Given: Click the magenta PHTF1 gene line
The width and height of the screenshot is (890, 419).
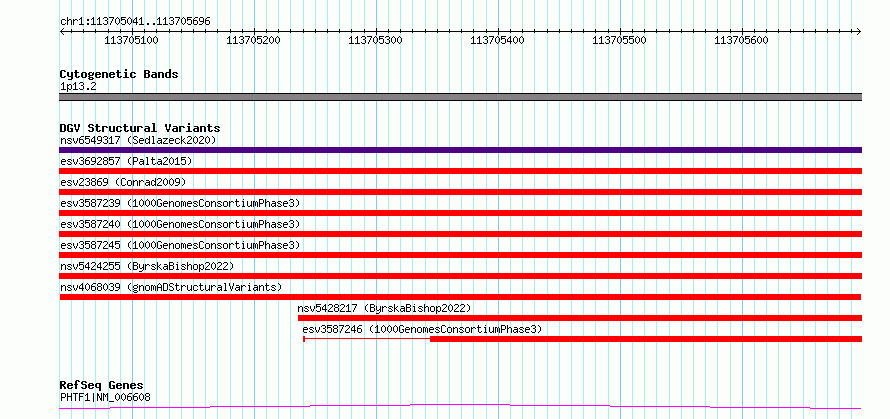Looking at the screenshot, I should pos(460,406).
